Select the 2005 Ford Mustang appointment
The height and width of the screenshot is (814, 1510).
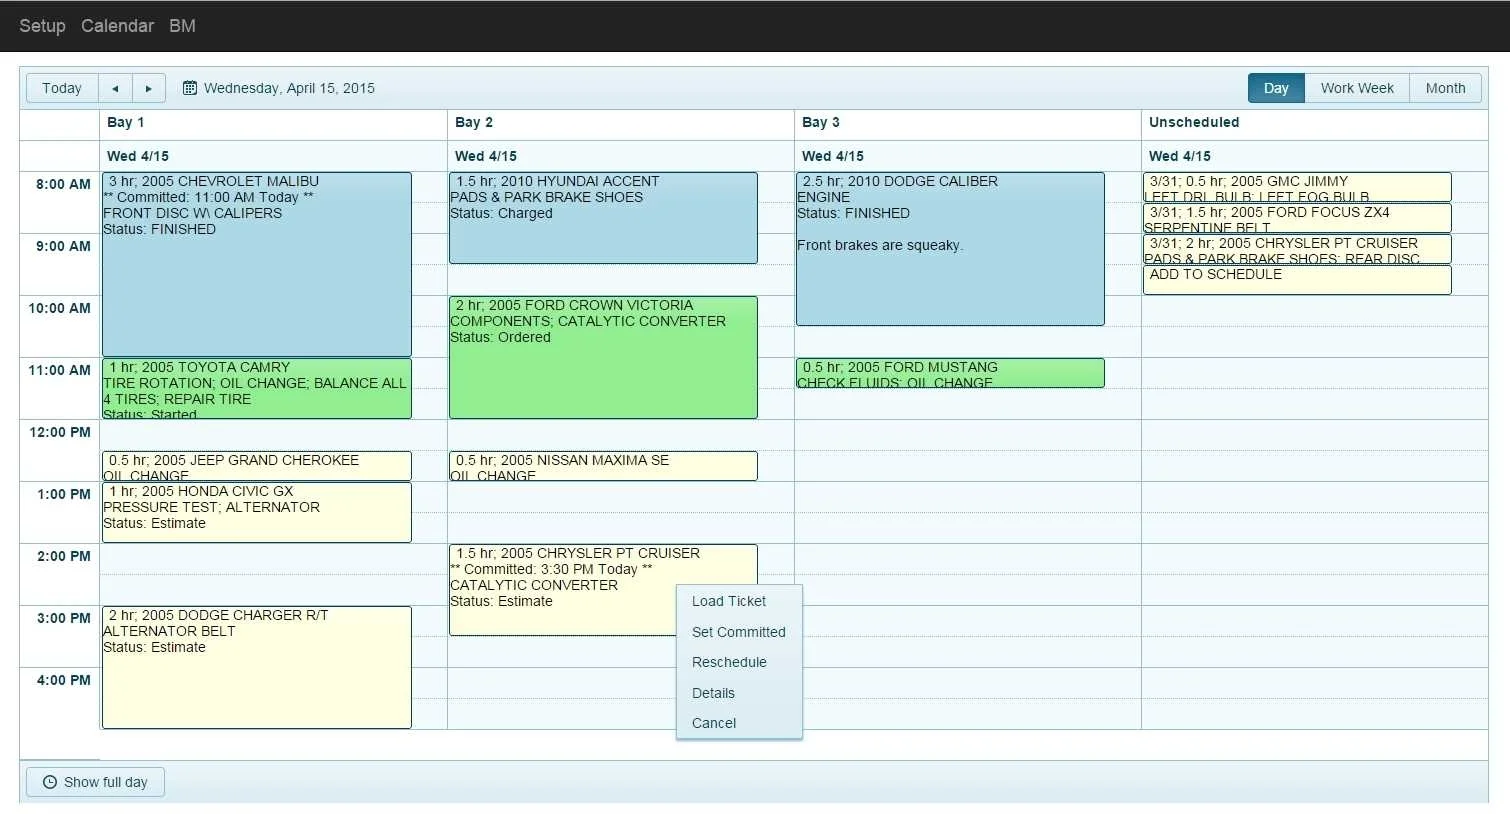click(x=950, y=373)
